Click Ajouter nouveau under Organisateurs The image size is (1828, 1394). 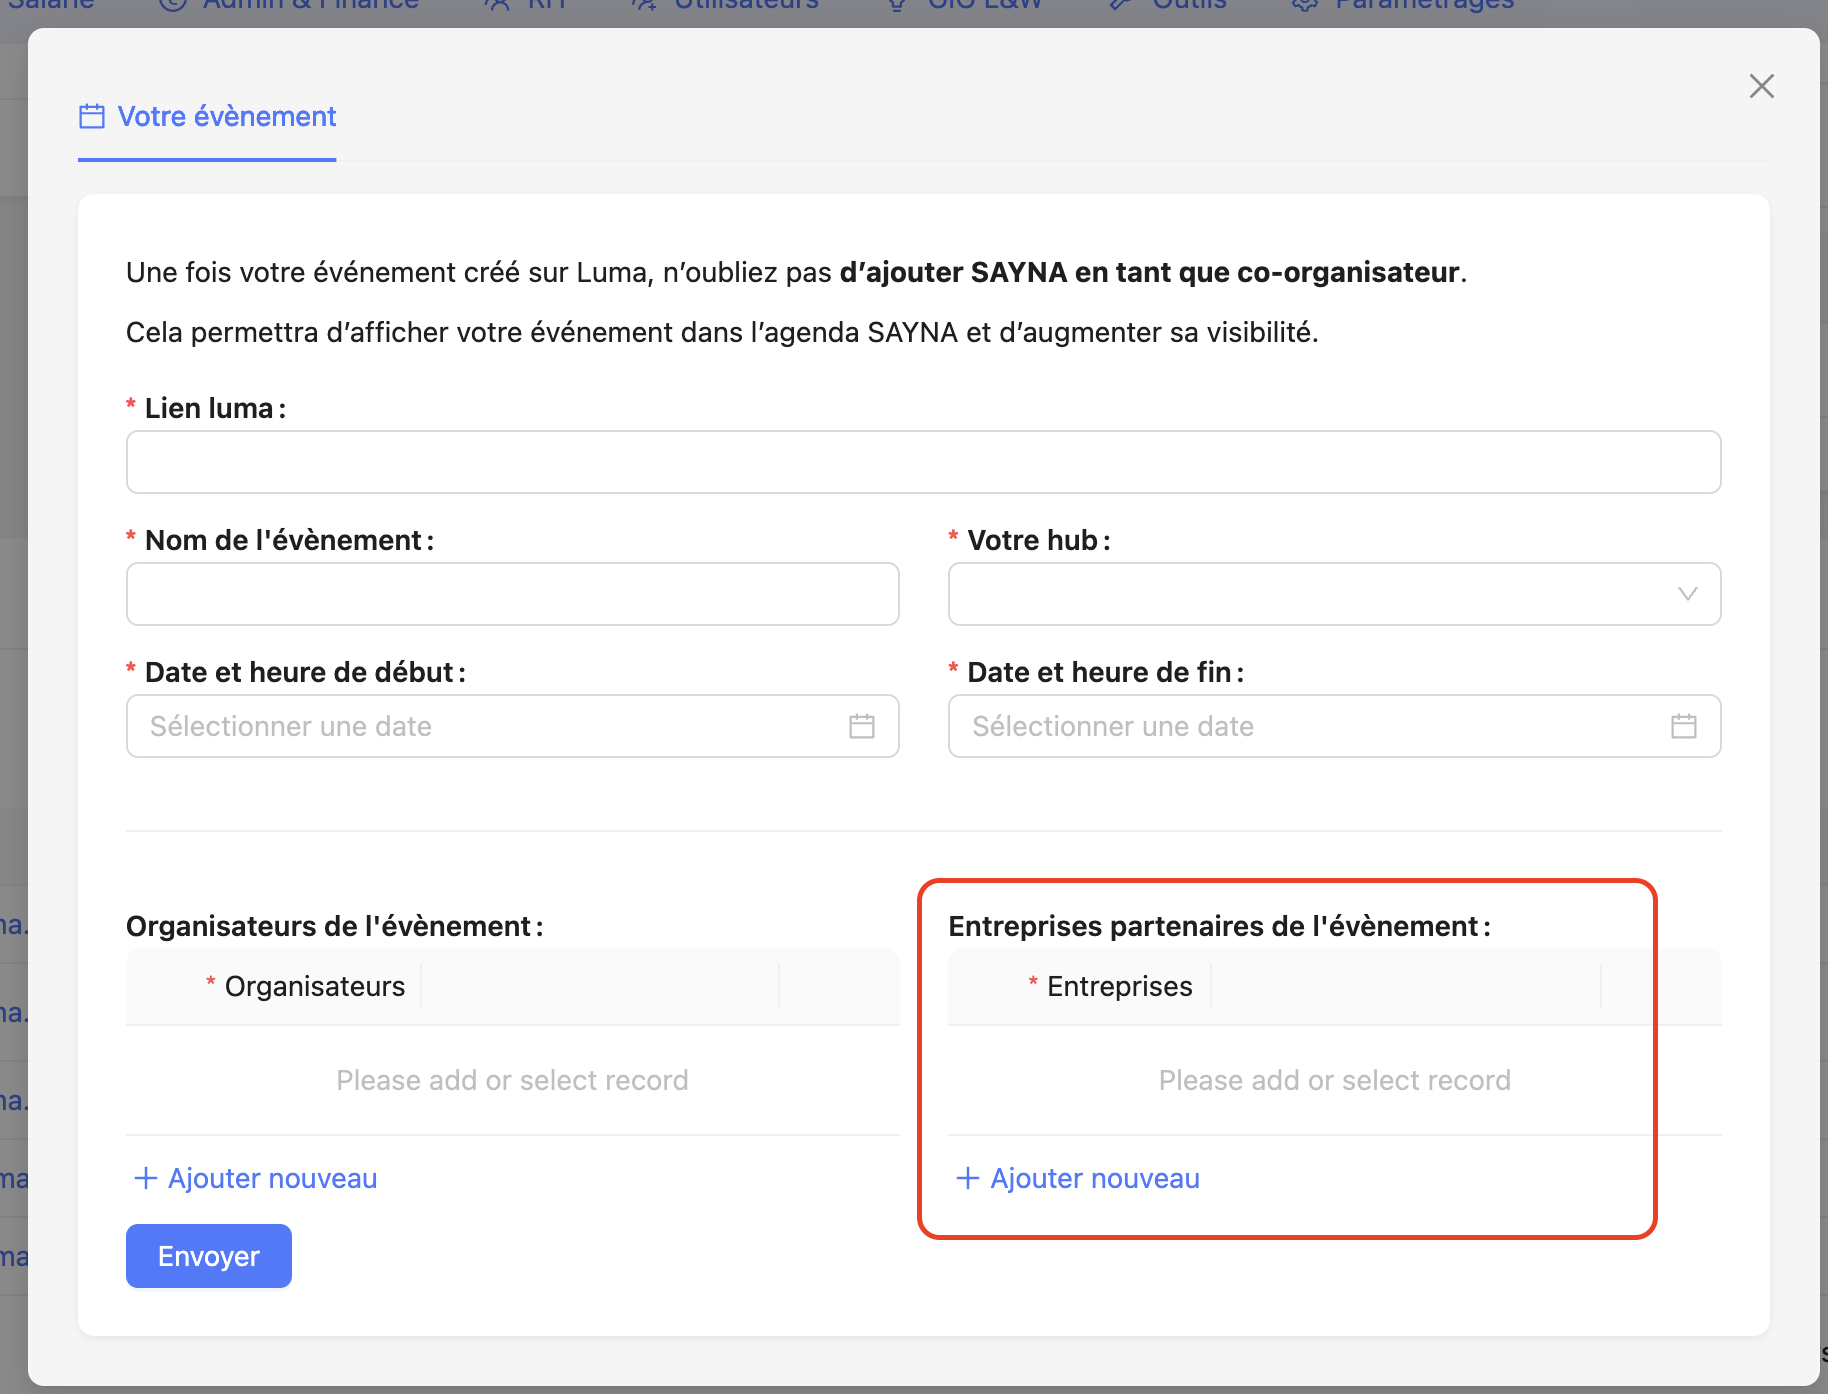(x=256, y=1178)
